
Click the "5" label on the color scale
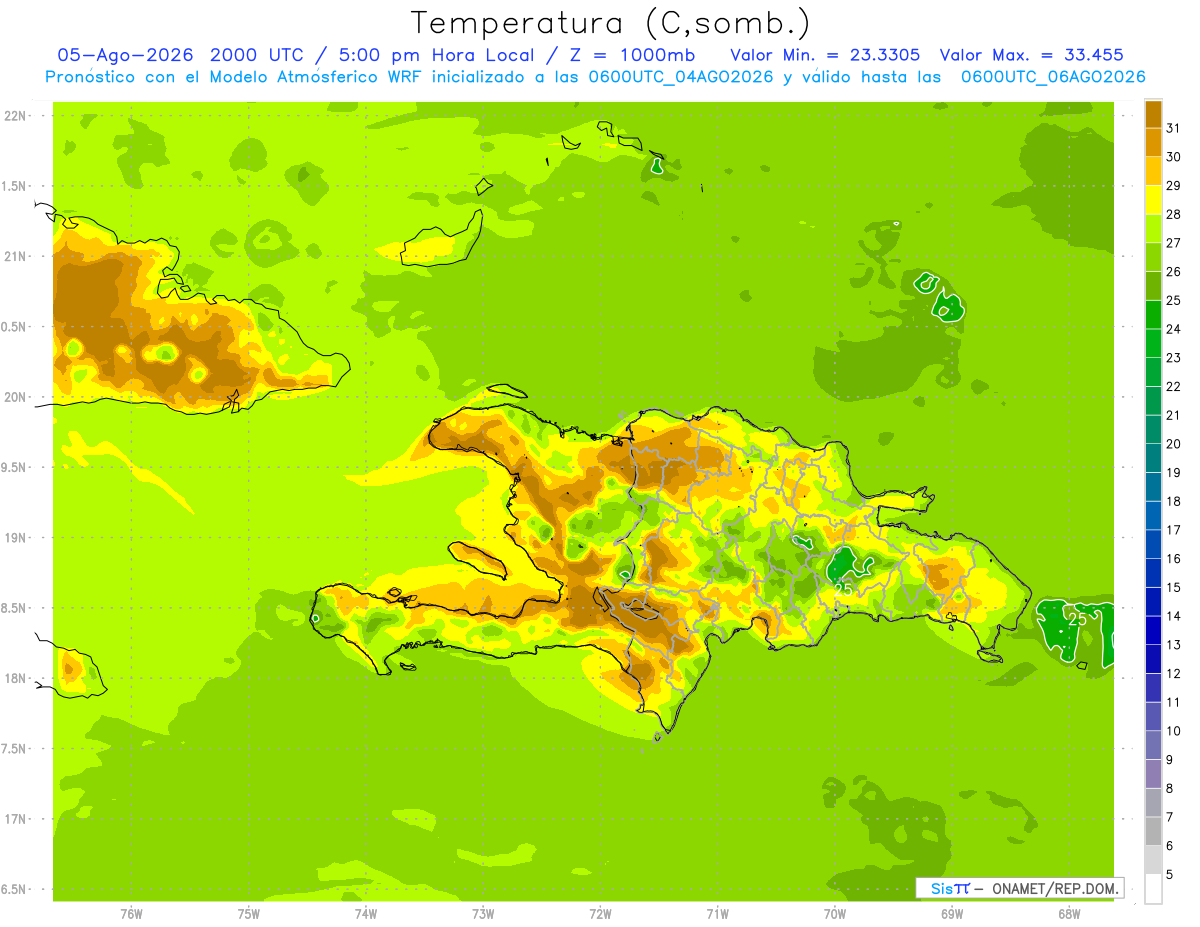pyautogui.click(x=1171, y=875)
